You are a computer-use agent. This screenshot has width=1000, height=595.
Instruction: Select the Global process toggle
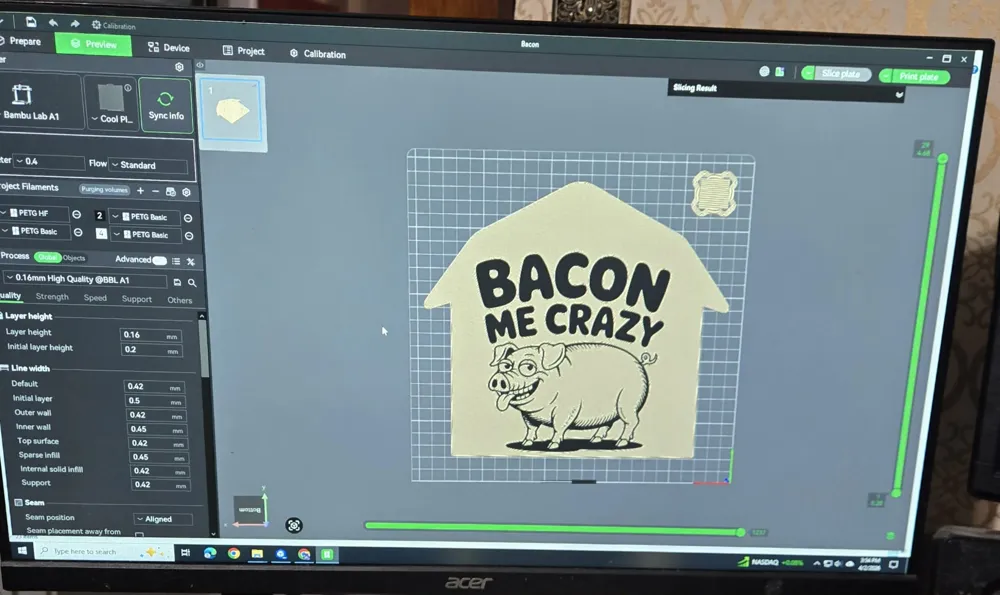(47, 257)
